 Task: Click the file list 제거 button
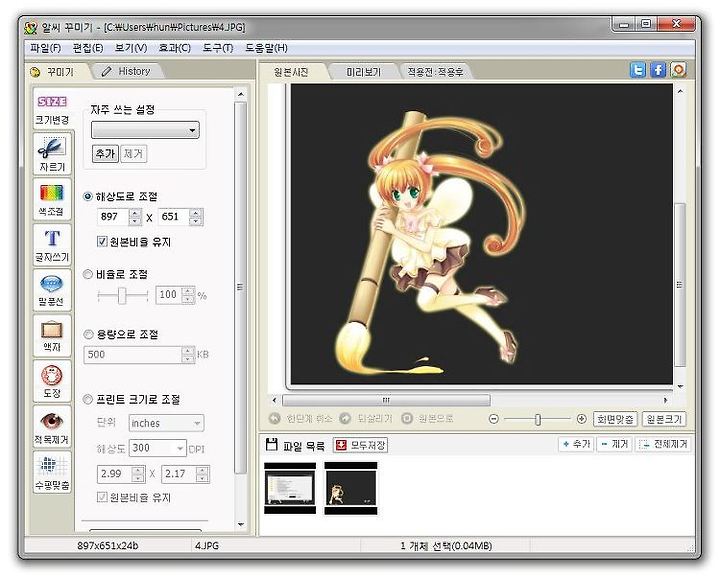(614, 444)
